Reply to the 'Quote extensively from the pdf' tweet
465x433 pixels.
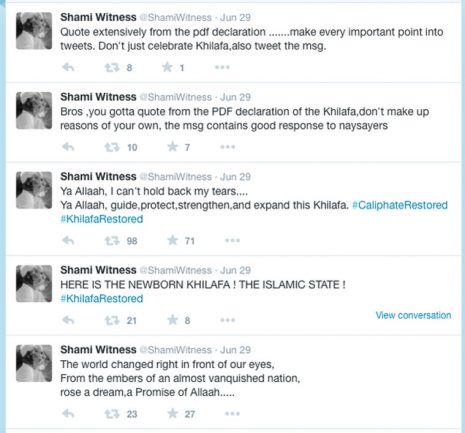click(x=68, y=68)
